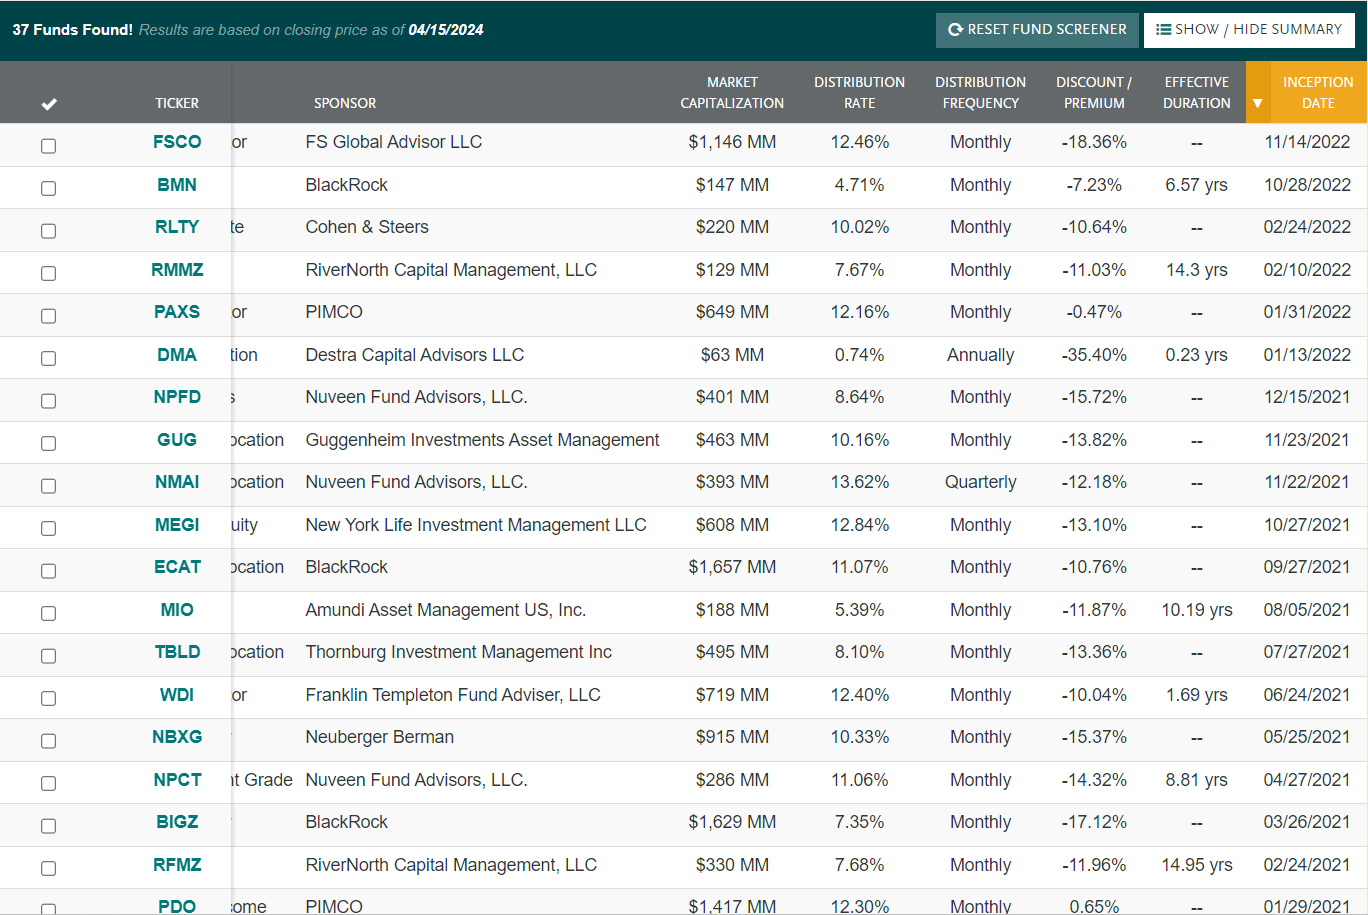The height and width of the screenshot is (915, 1368).
Task: Click Reset Fund Screener
Action: pyautogui.click(x=1037, y=30)
